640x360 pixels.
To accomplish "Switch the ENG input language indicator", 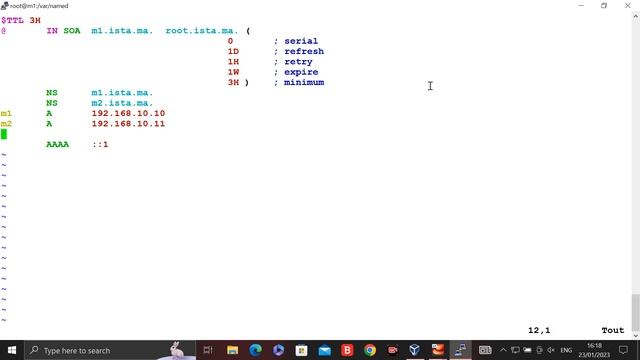I will click(566, 350).
